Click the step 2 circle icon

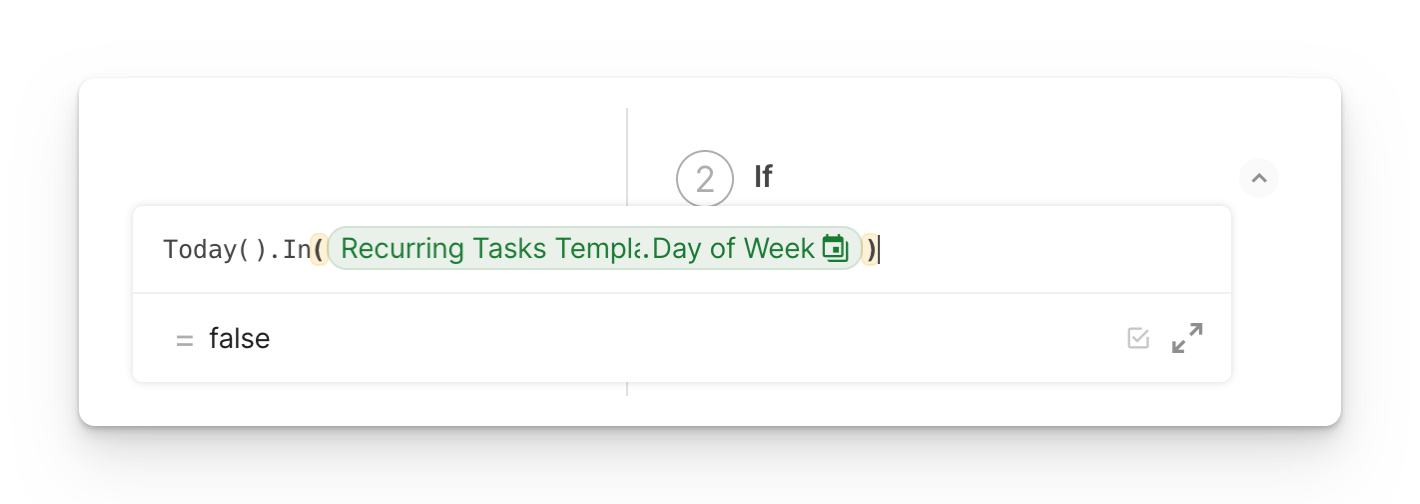(x=705, y=179)
